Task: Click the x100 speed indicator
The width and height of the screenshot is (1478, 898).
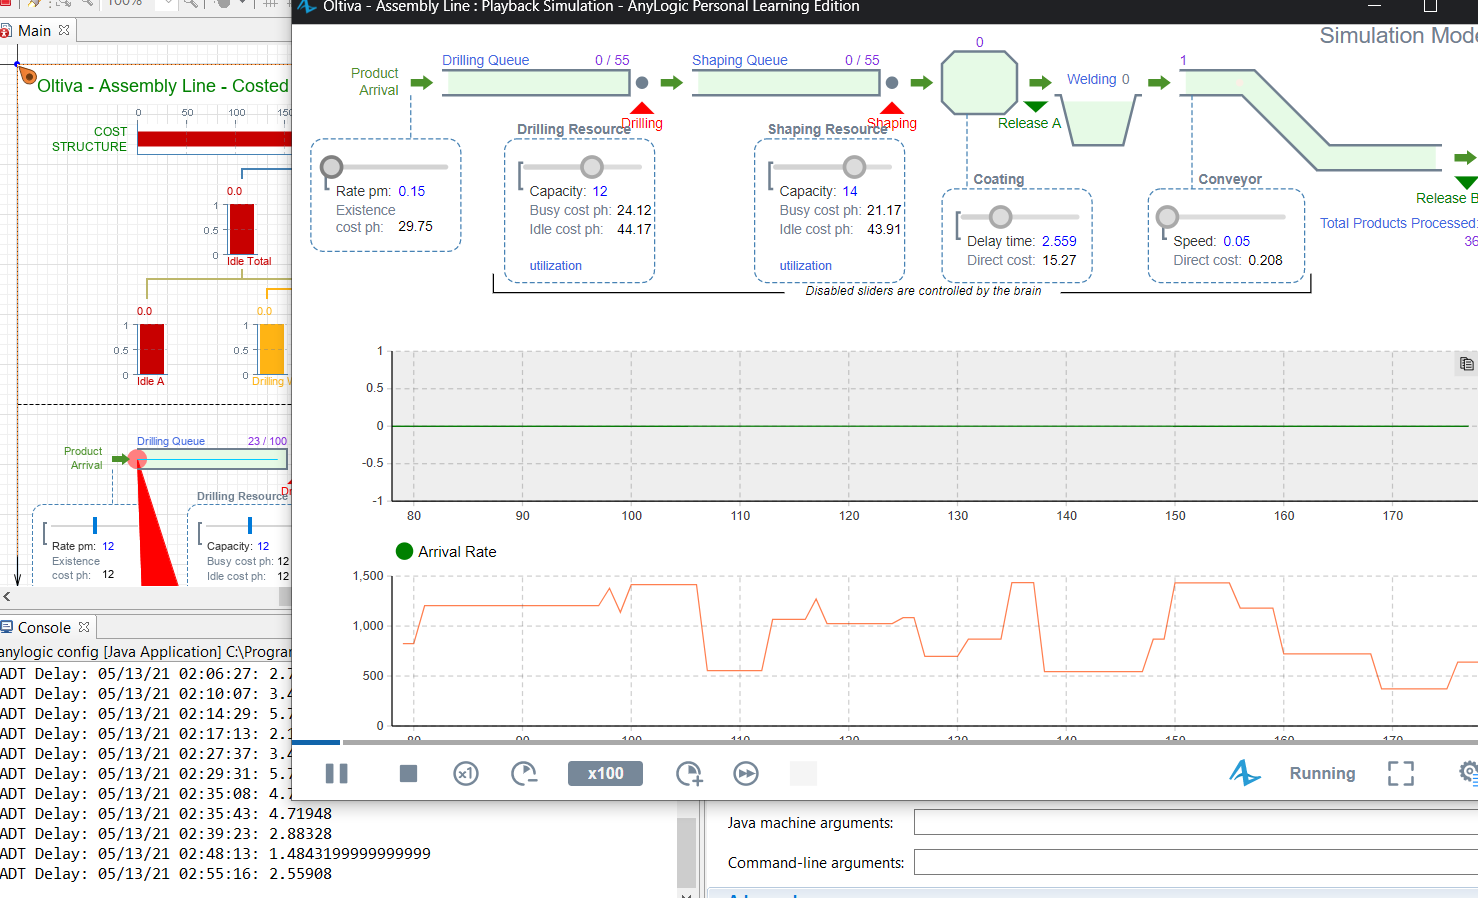Action: coord(605,773)
